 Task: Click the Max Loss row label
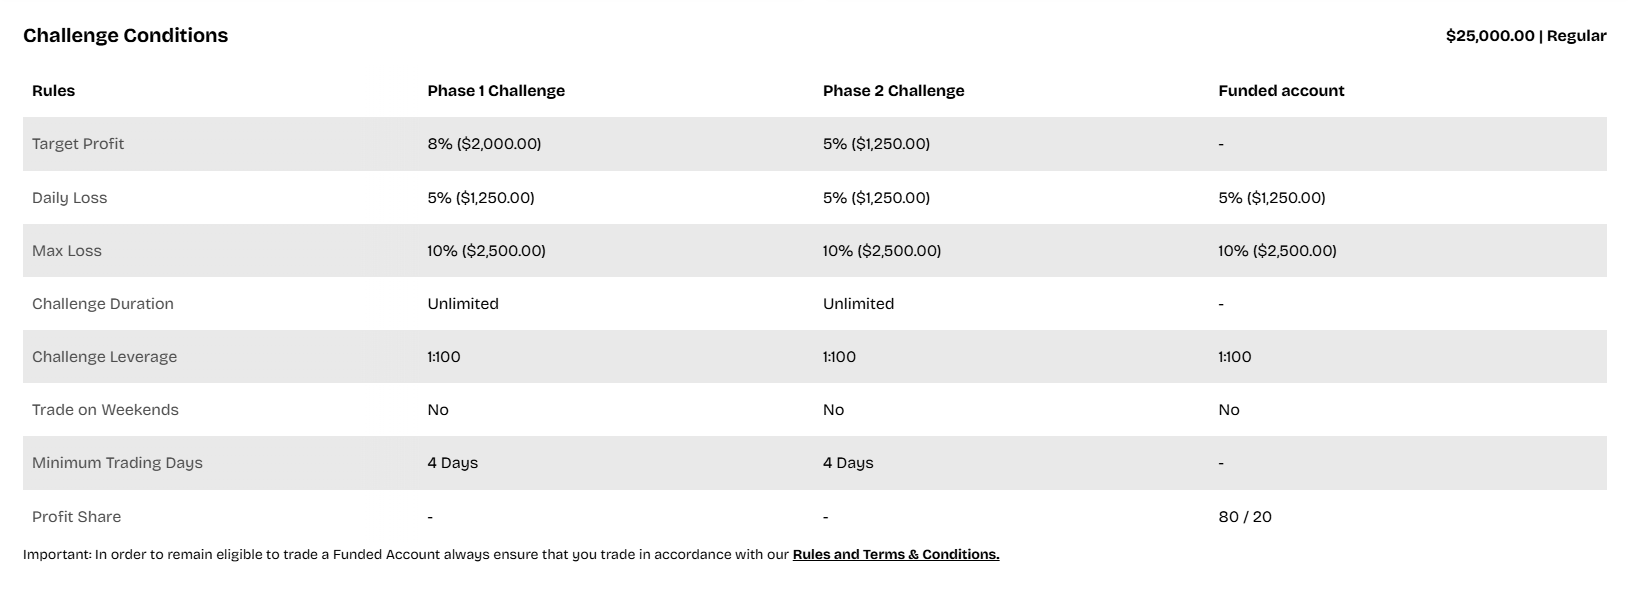pyautogui.click(x=67, y=251)
